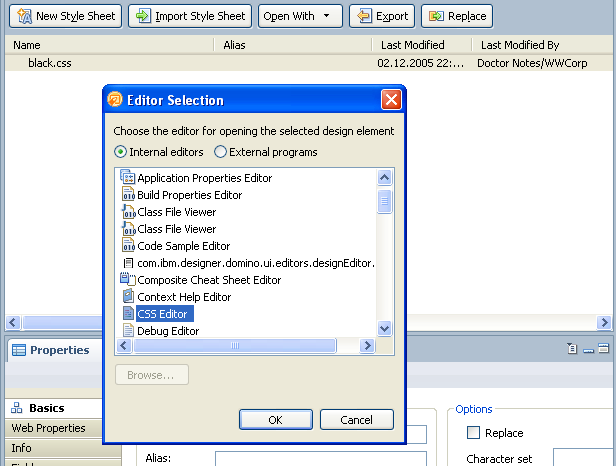Click the New Style Sheet button

click(x=63, y=16)
